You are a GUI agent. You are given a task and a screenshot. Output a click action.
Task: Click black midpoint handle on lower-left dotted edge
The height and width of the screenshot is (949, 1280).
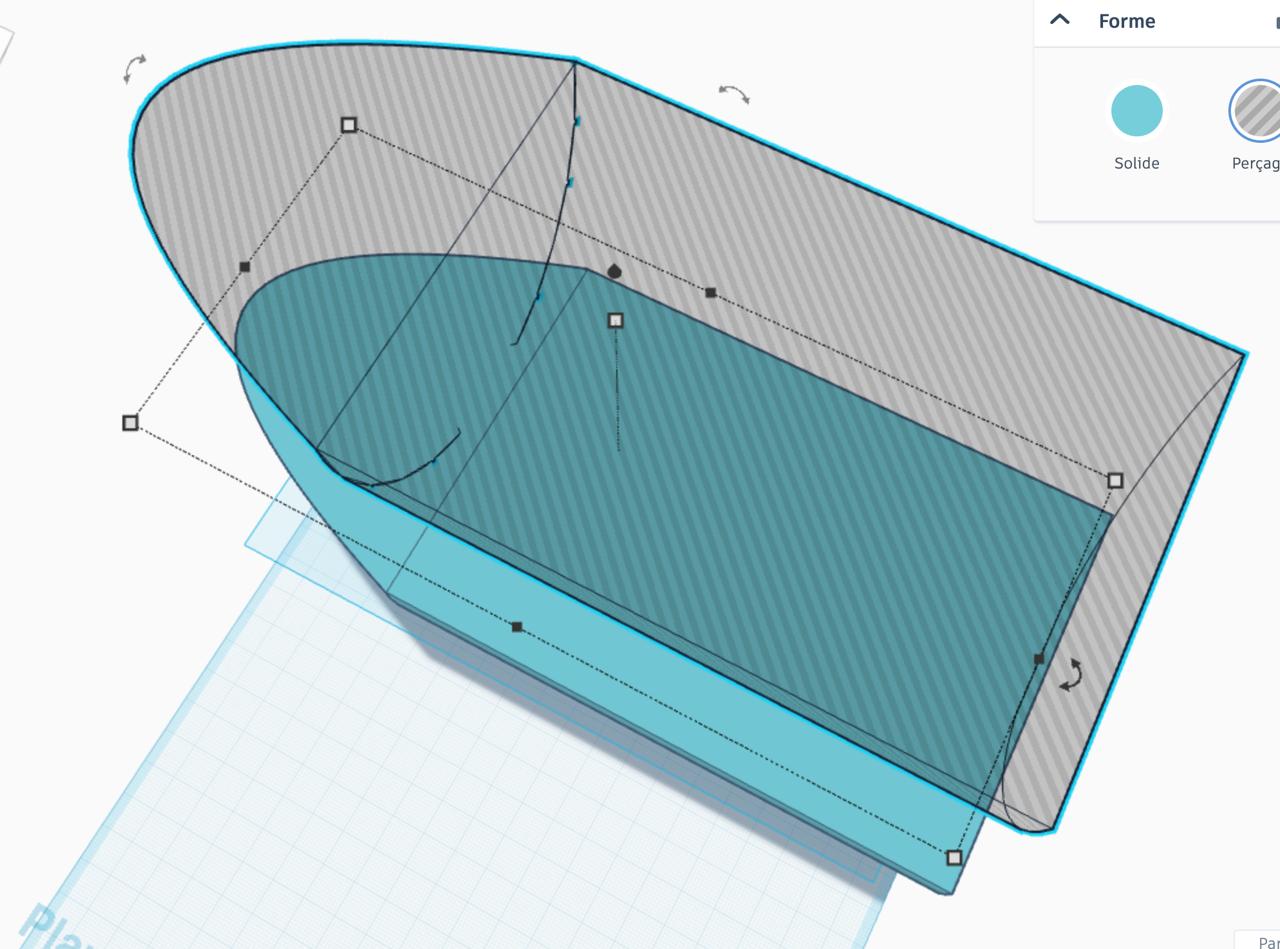517,627
